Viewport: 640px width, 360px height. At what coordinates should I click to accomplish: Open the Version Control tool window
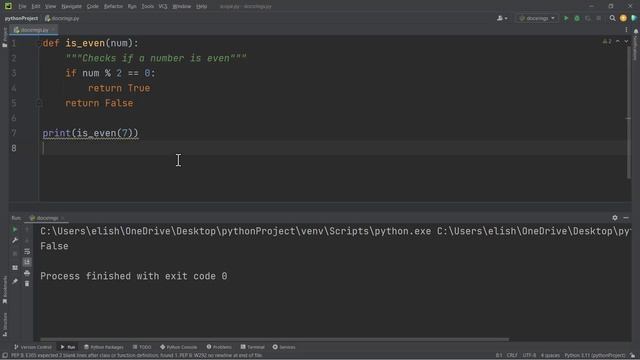[x=33, y=347]
